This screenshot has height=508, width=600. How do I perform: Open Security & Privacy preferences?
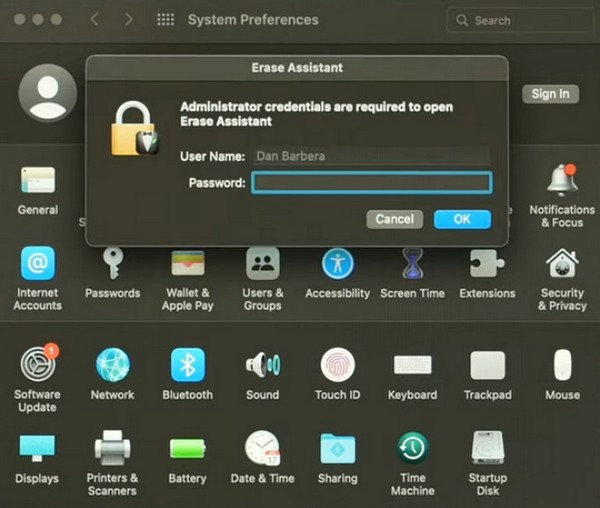pos(562,263)
